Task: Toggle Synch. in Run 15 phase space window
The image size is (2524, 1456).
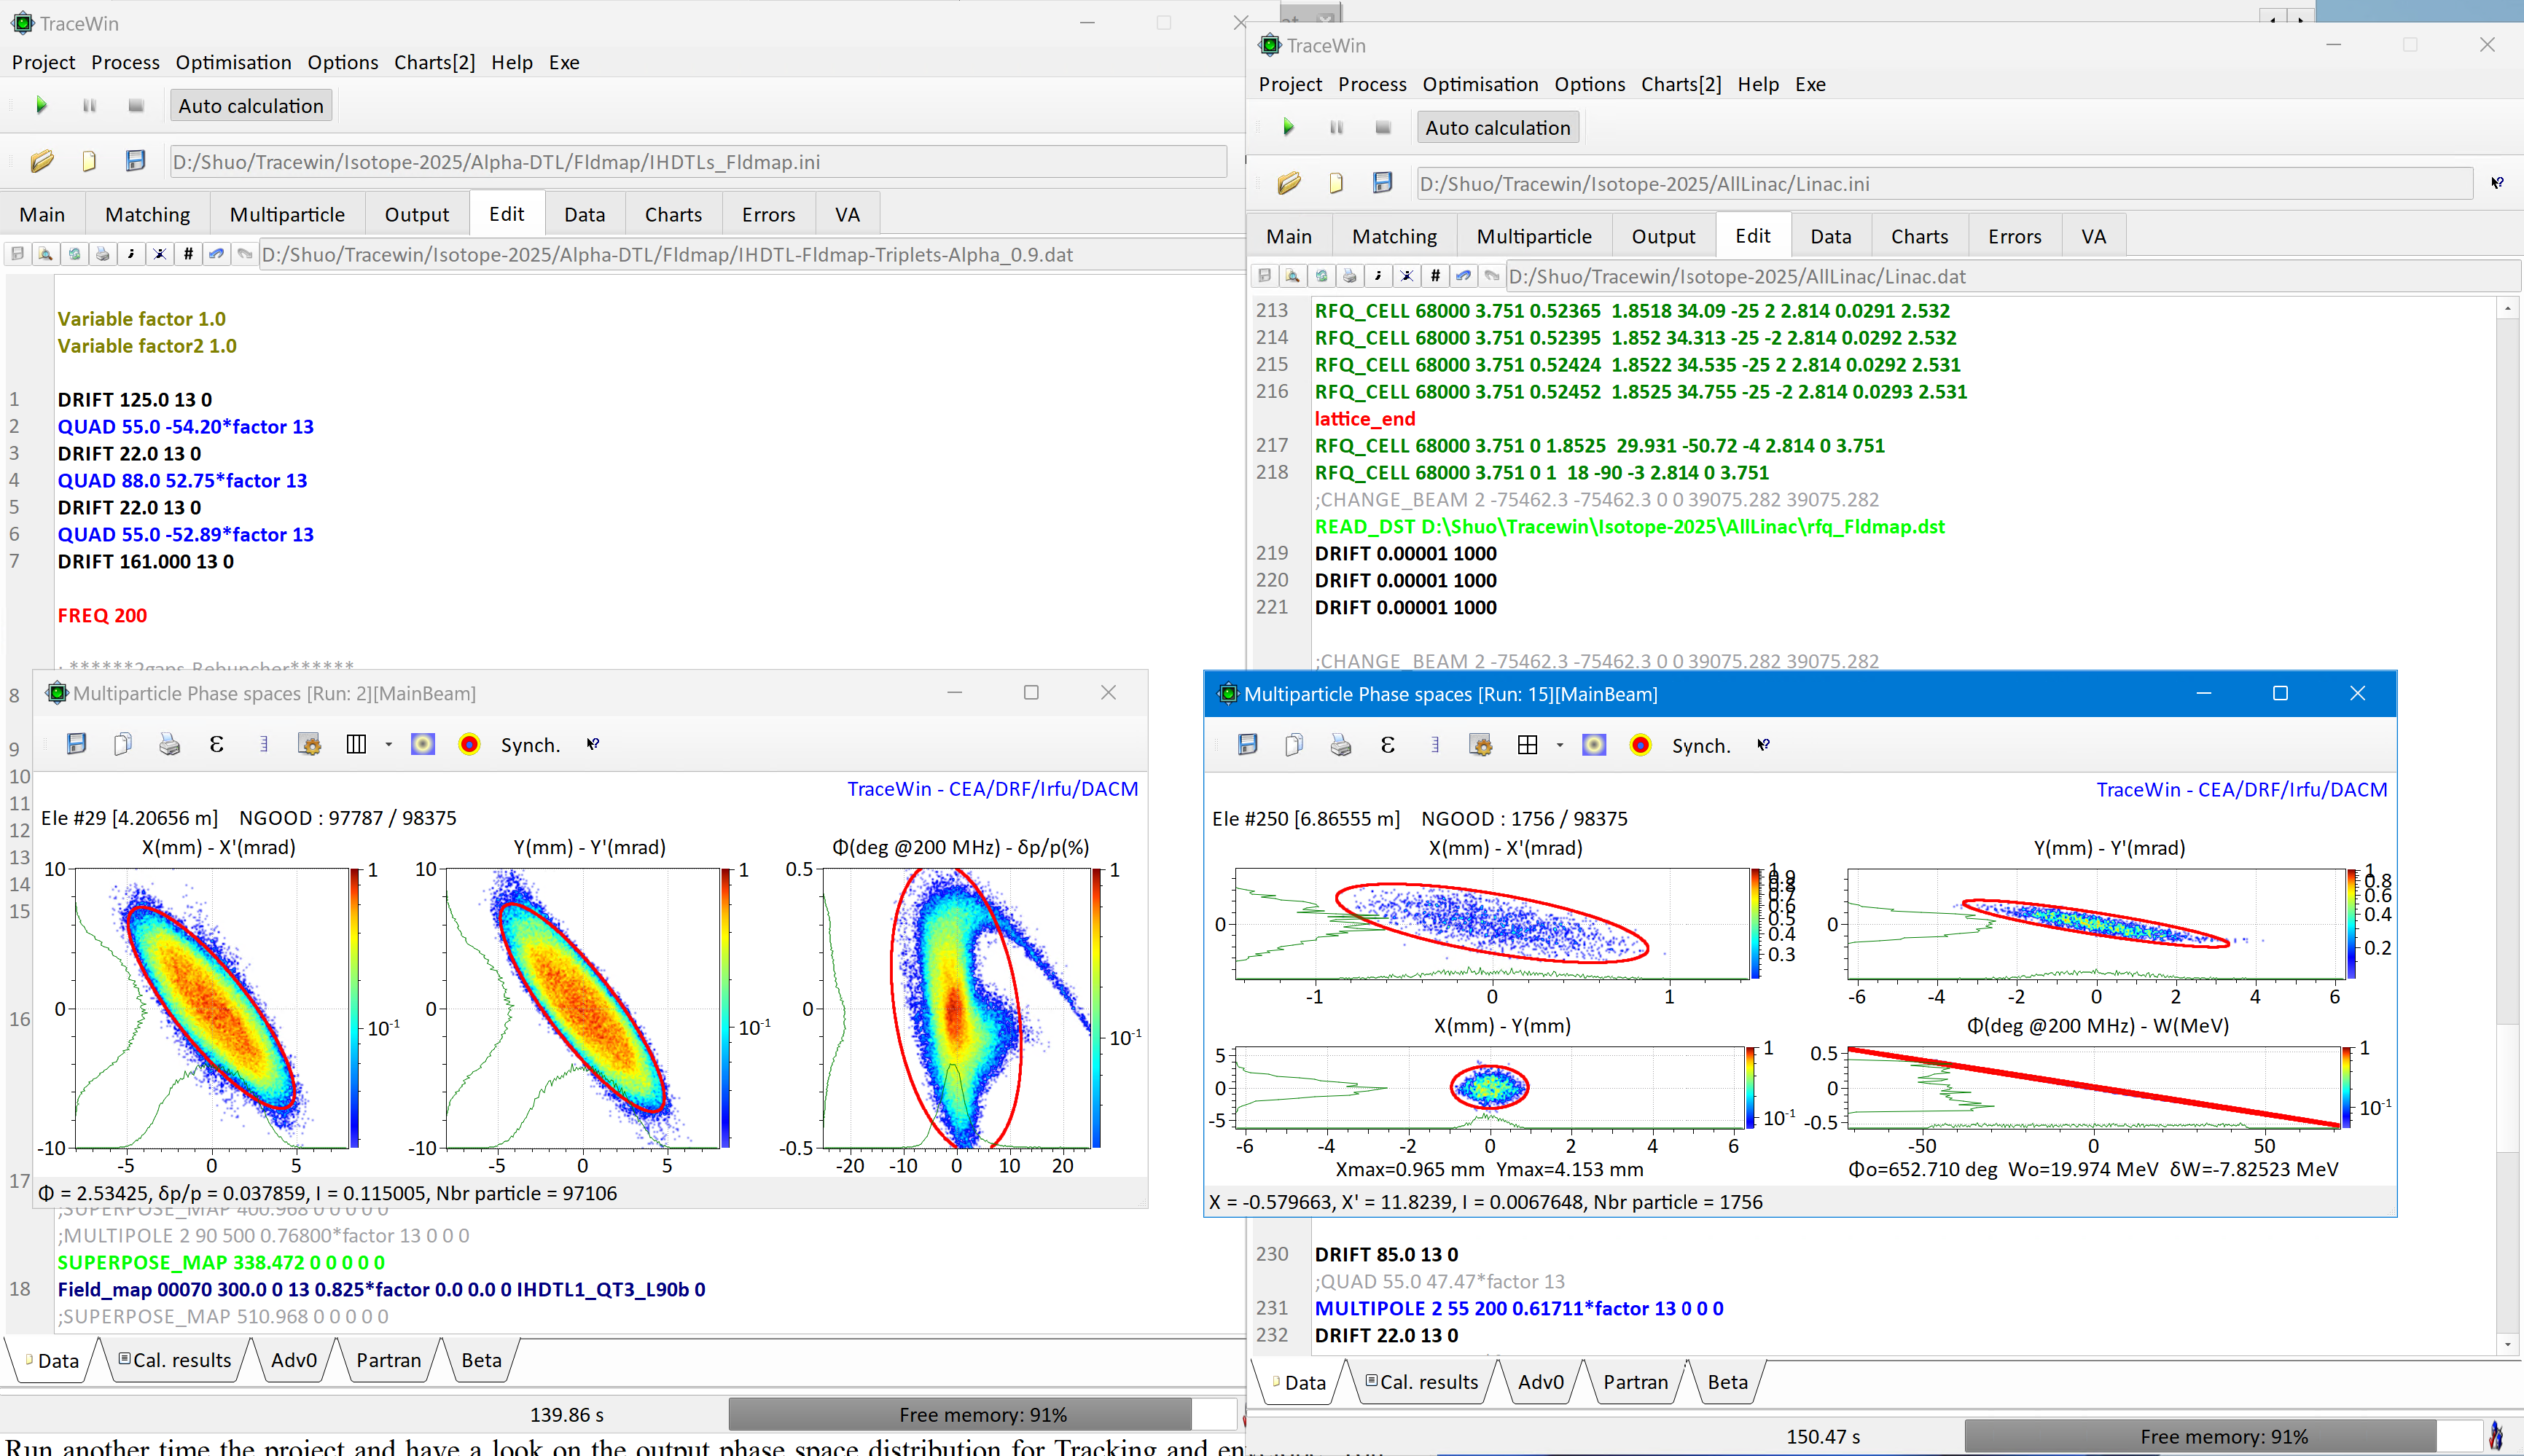Action: coord(1700,746)
